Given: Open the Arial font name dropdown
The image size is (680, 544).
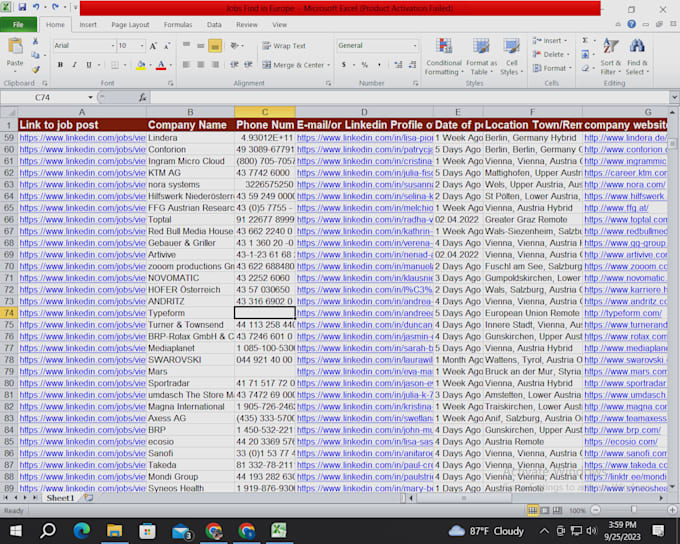Looking at the screenshot, I should pos(113,46).
